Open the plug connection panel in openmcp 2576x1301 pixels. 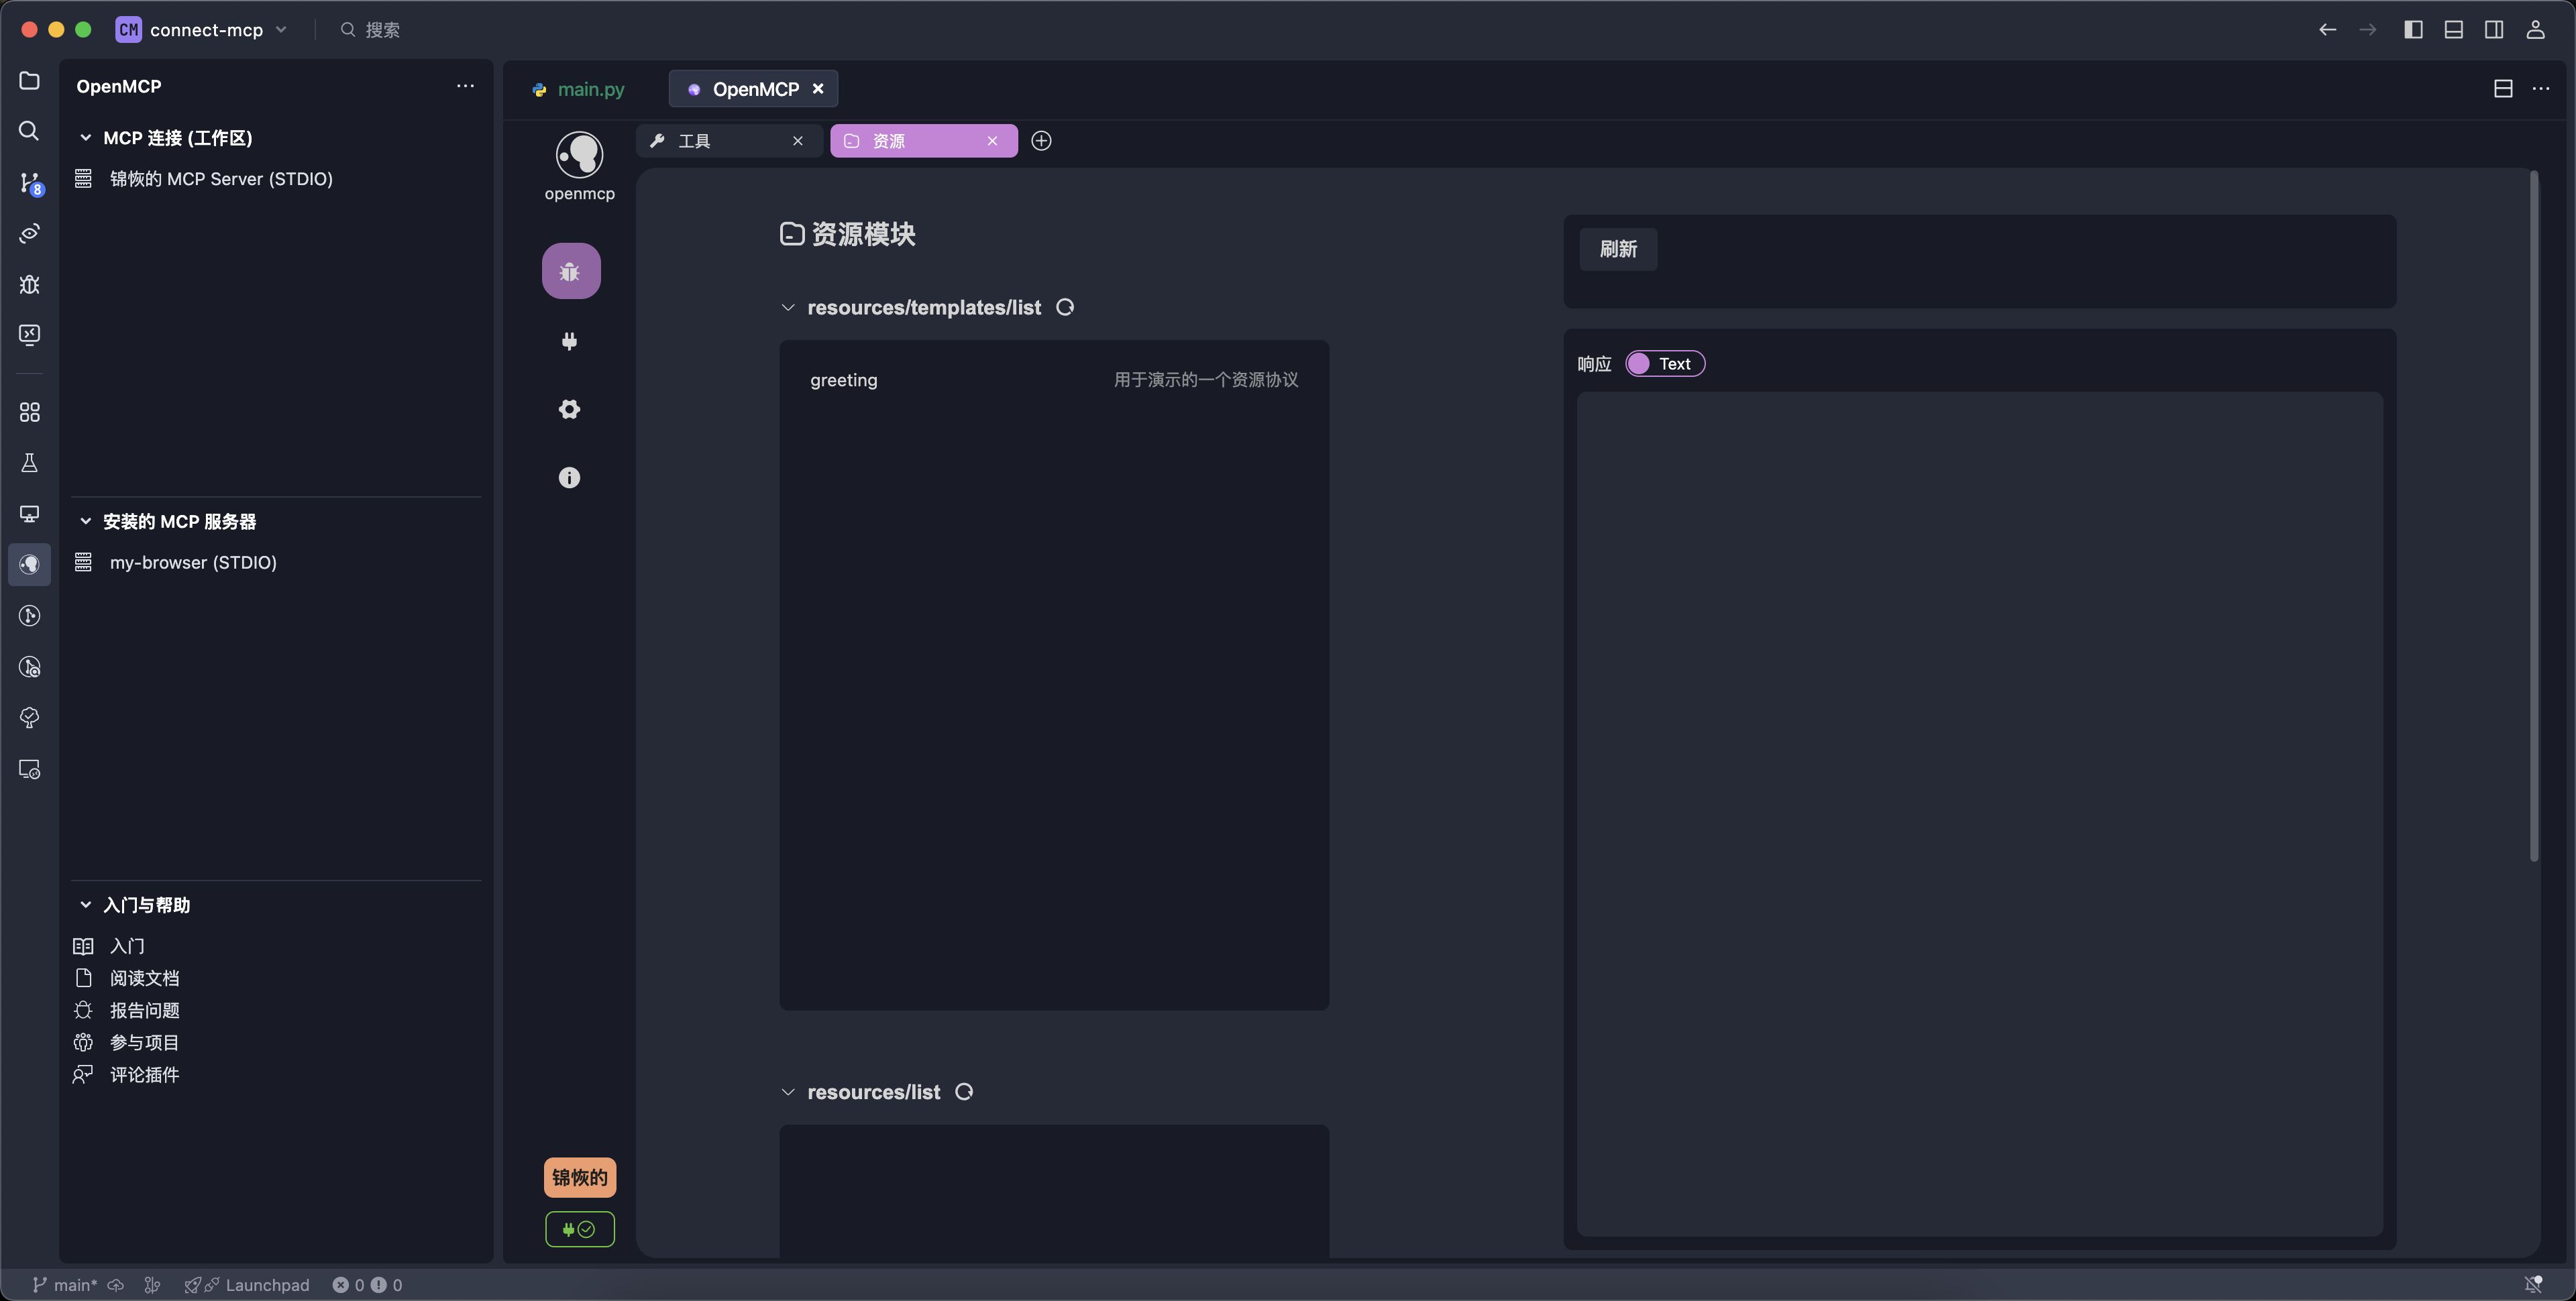pos(570,341)
